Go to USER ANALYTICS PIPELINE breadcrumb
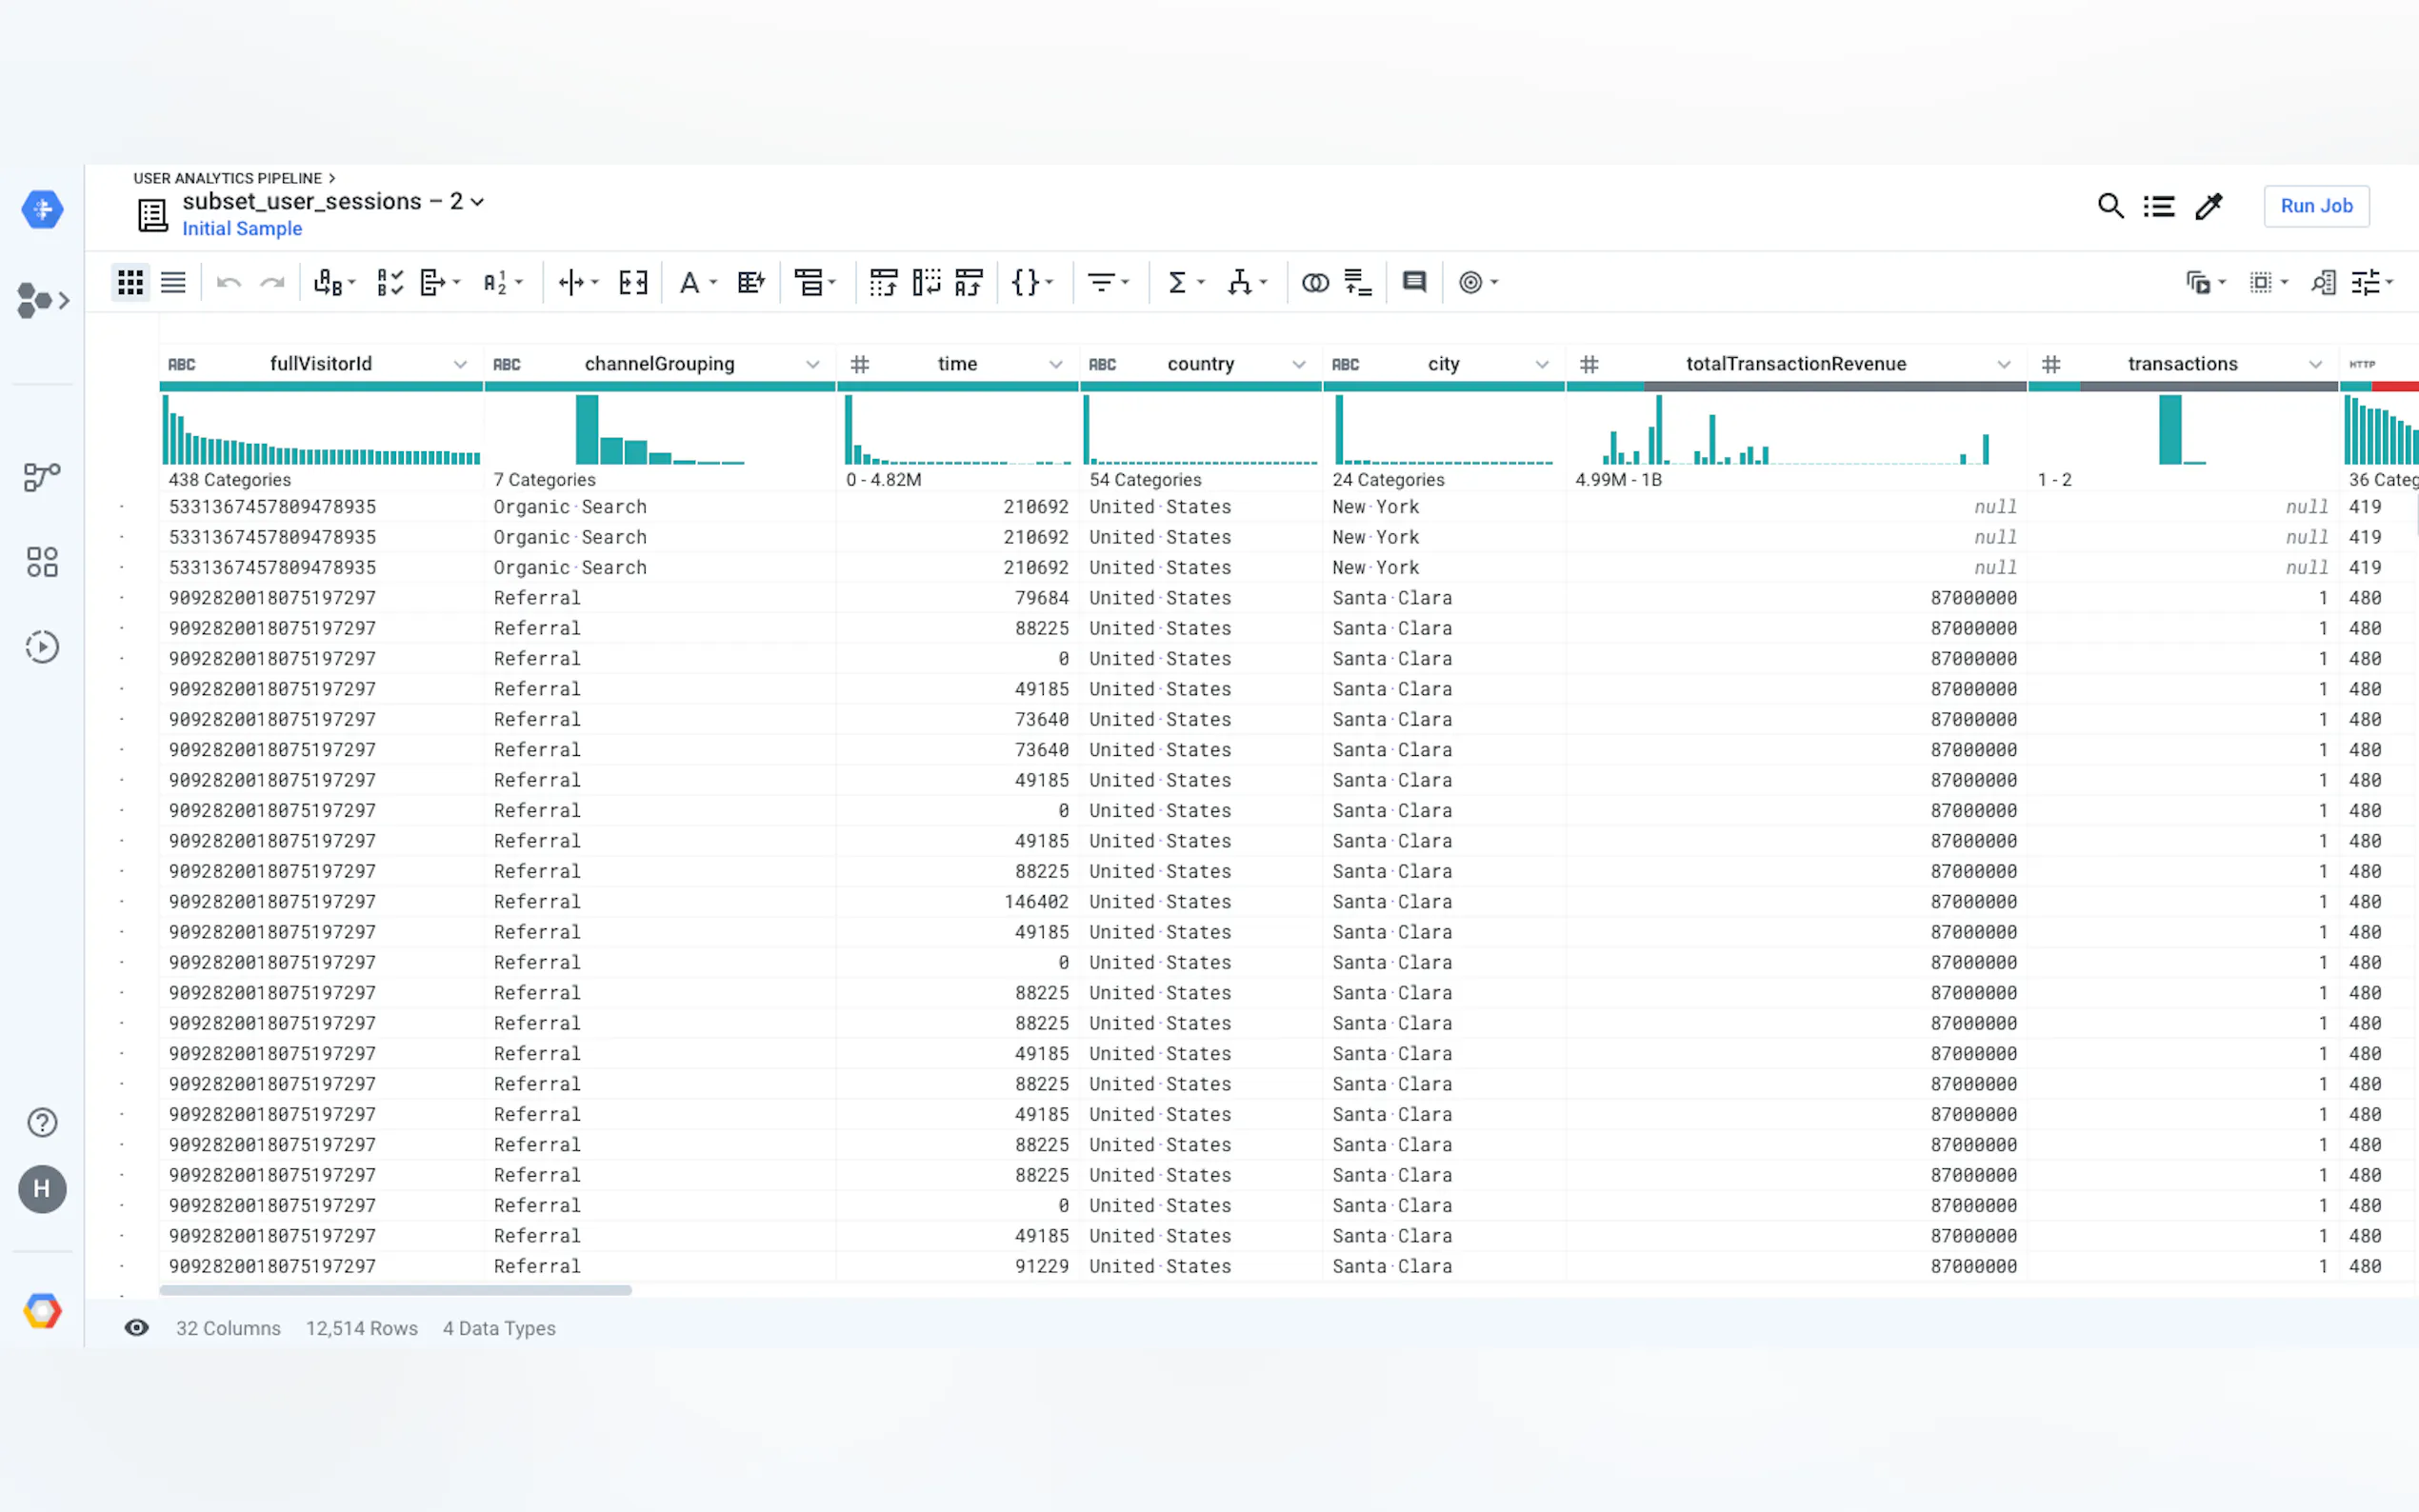Viewport: 2419px width, 1512px height. point(228,178)
